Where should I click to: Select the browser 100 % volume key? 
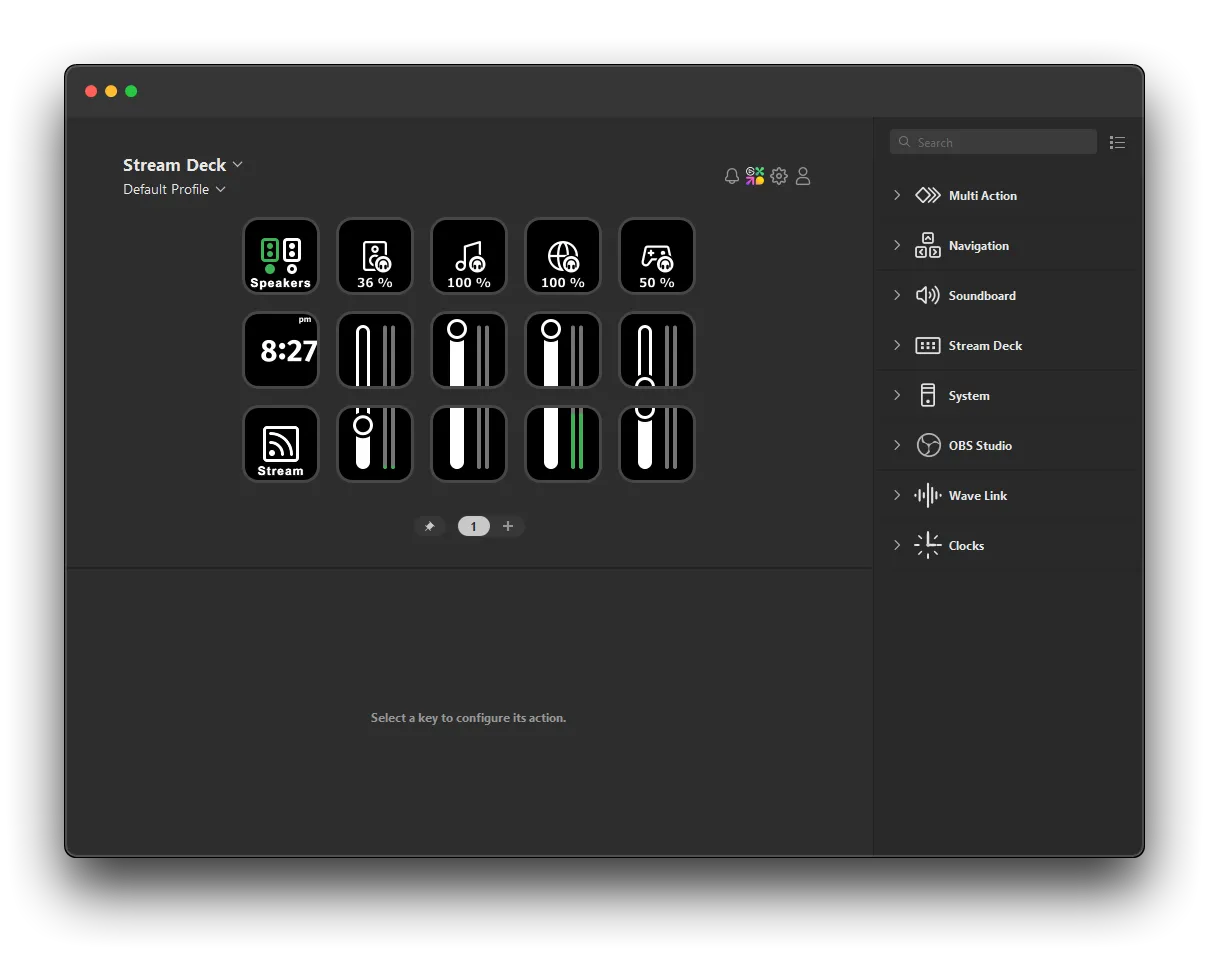[x=563, y=256]
